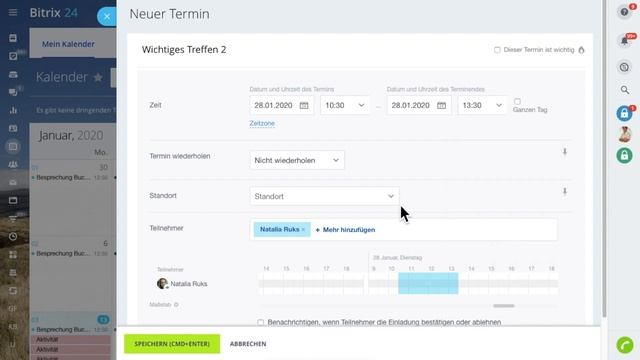Pin the Standort section
640x360 pixels.
click(565, 191)
